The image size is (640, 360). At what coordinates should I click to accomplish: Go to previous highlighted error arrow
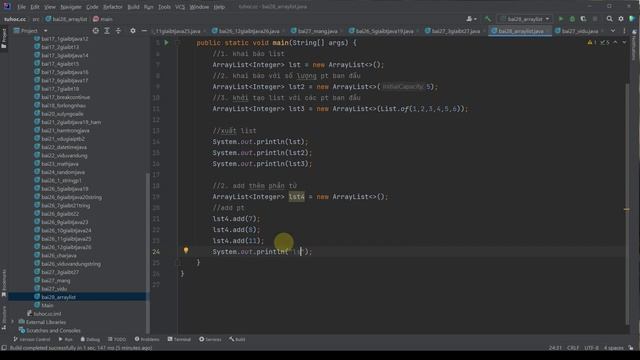coord(616,42)
